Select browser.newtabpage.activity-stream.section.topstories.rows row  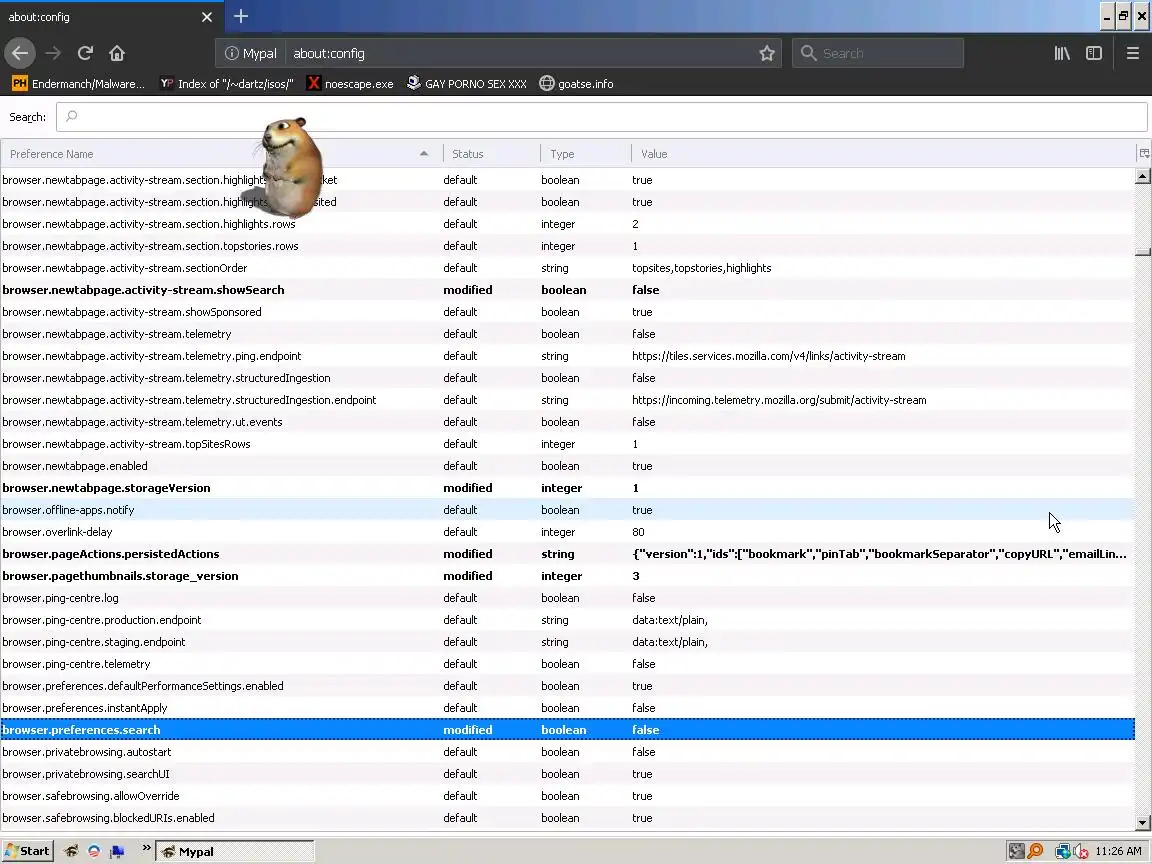567,246
